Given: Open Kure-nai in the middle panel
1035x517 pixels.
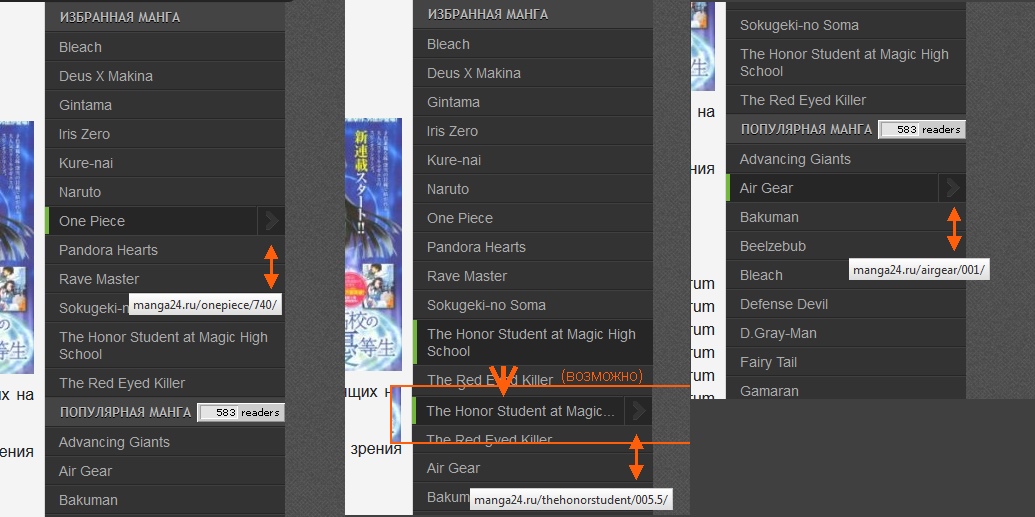Looking at the screenshot, I should click(533, 160).
